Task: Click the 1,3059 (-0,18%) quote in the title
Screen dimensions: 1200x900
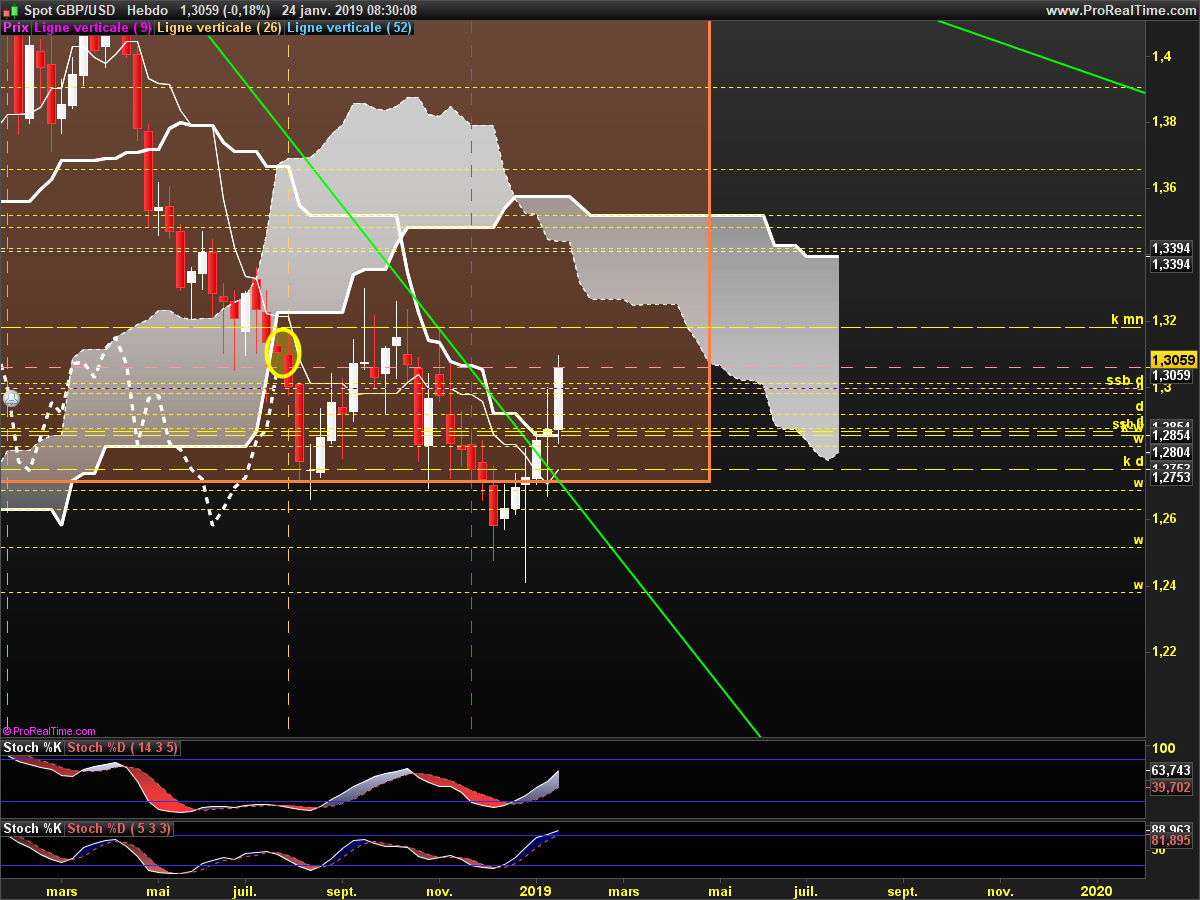Action: tap(225, 10)
